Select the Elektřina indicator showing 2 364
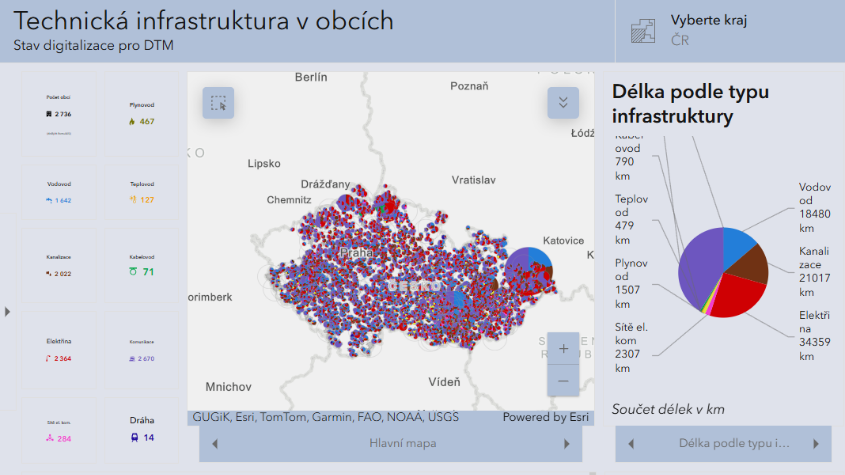The height and width of the screenshot is (475, 845). click(x=58, y=350)
